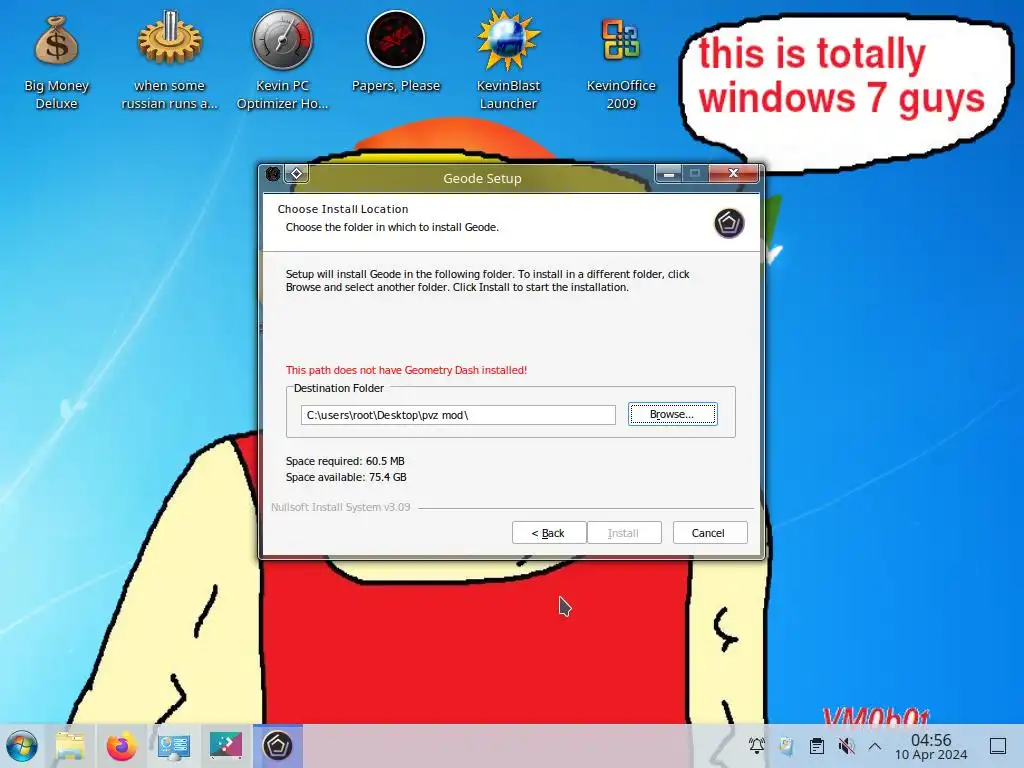Cancel the Geode installation

coord(710,533)
